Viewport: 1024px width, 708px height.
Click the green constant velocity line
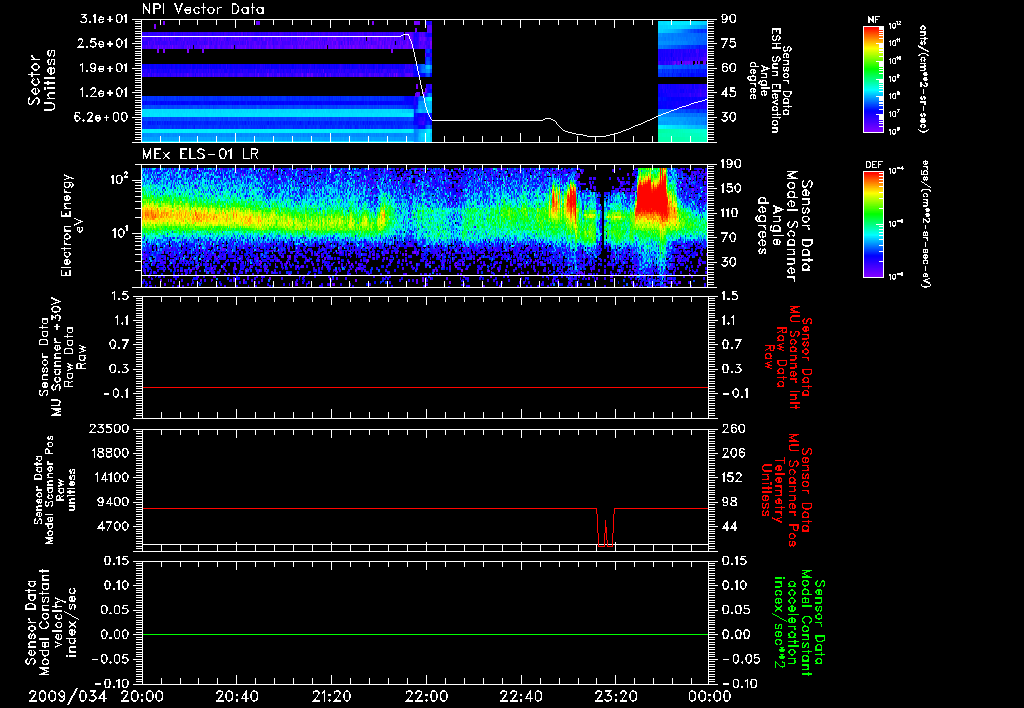click(x=424, y=634)
